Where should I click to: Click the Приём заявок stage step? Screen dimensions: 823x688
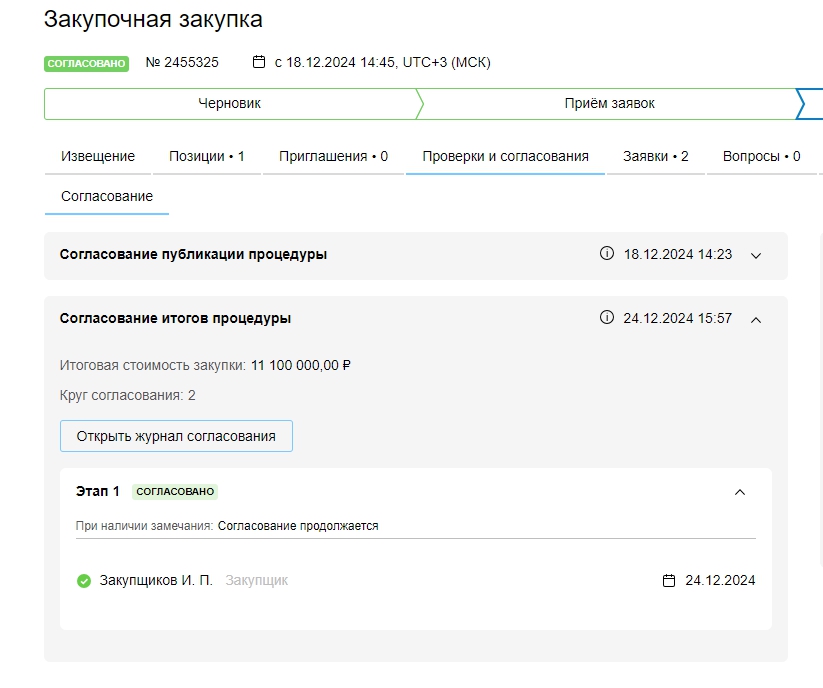[609, 103]
